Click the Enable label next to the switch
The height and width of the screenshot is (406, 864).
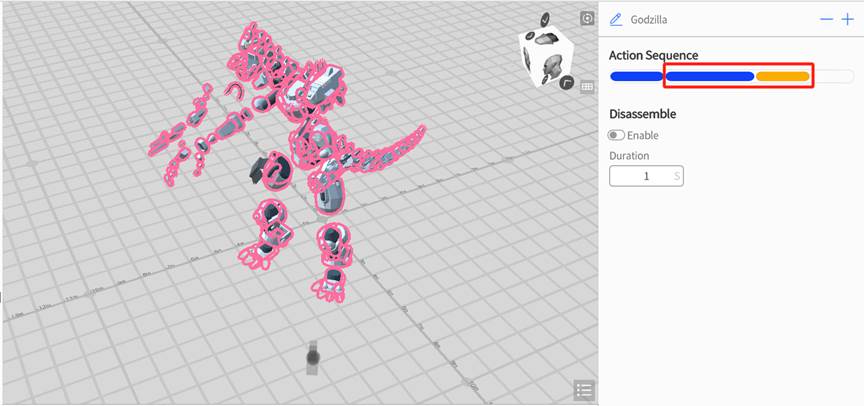pos(642,136)
